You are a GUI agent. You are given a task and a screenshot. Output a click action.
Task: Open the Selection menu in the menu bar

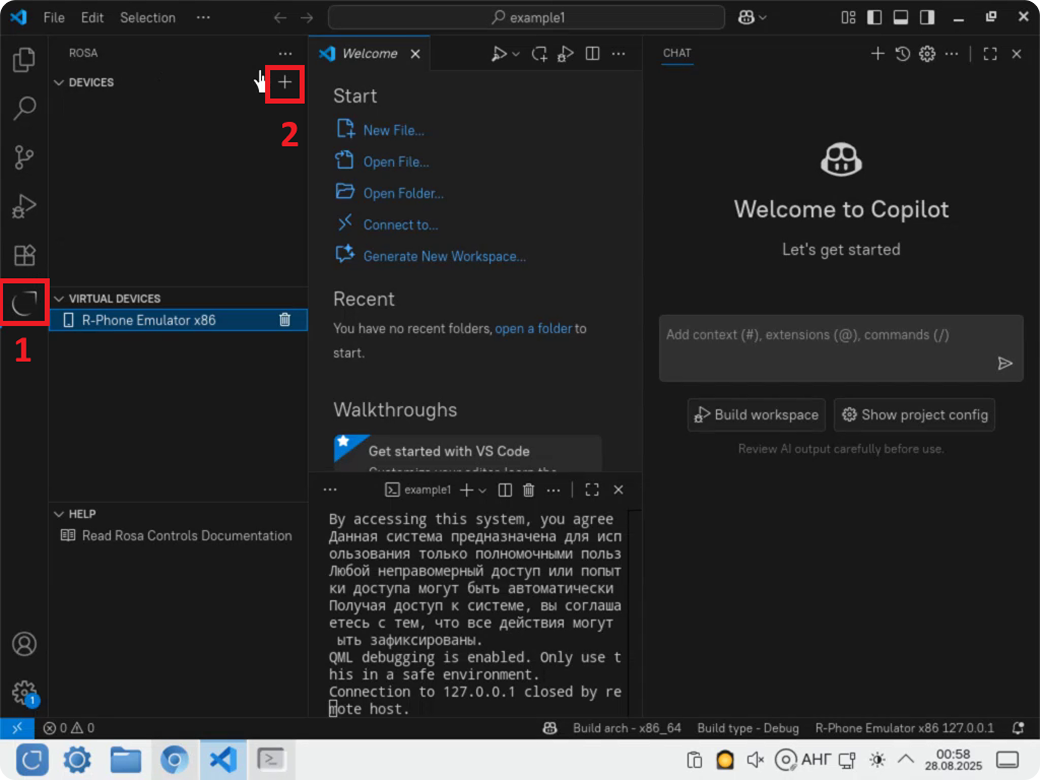pyautogui.click(x=147, y=17)
